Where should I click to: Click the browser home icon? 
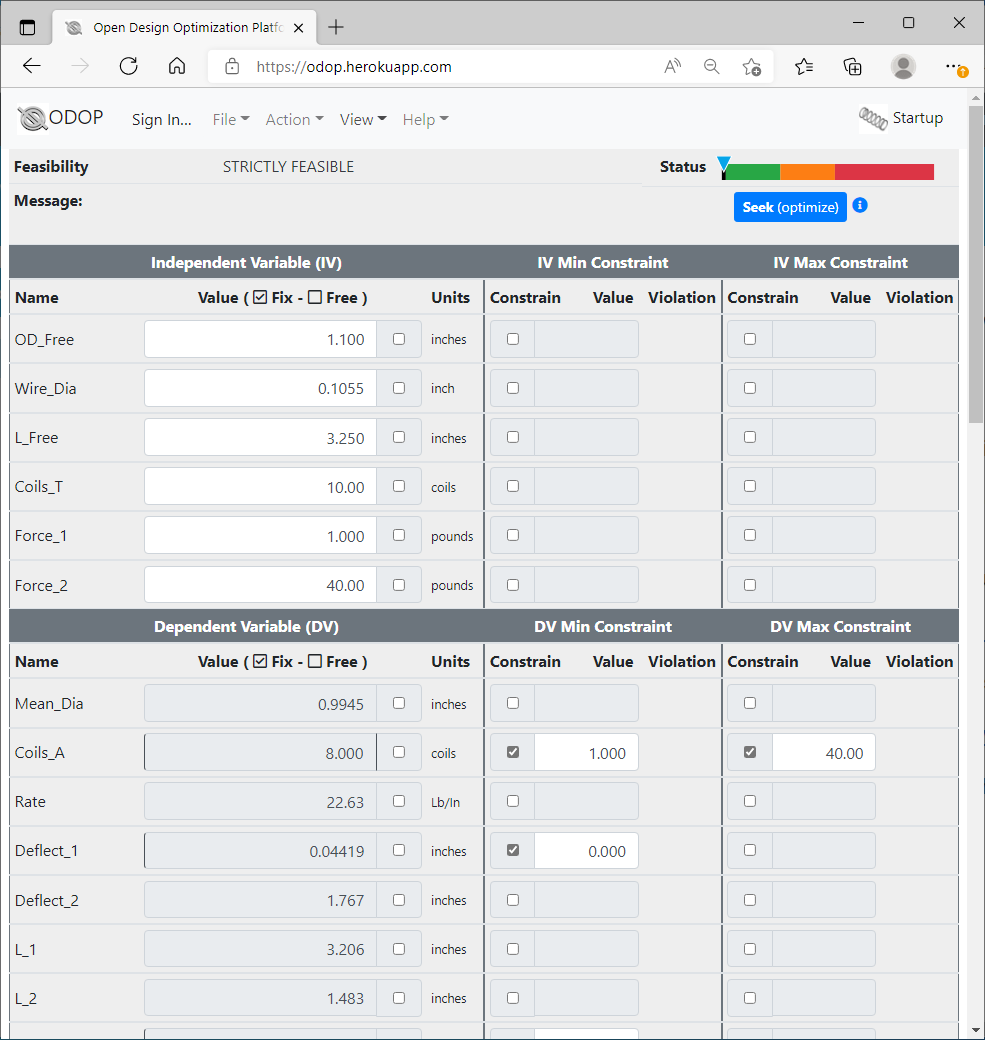177,66
